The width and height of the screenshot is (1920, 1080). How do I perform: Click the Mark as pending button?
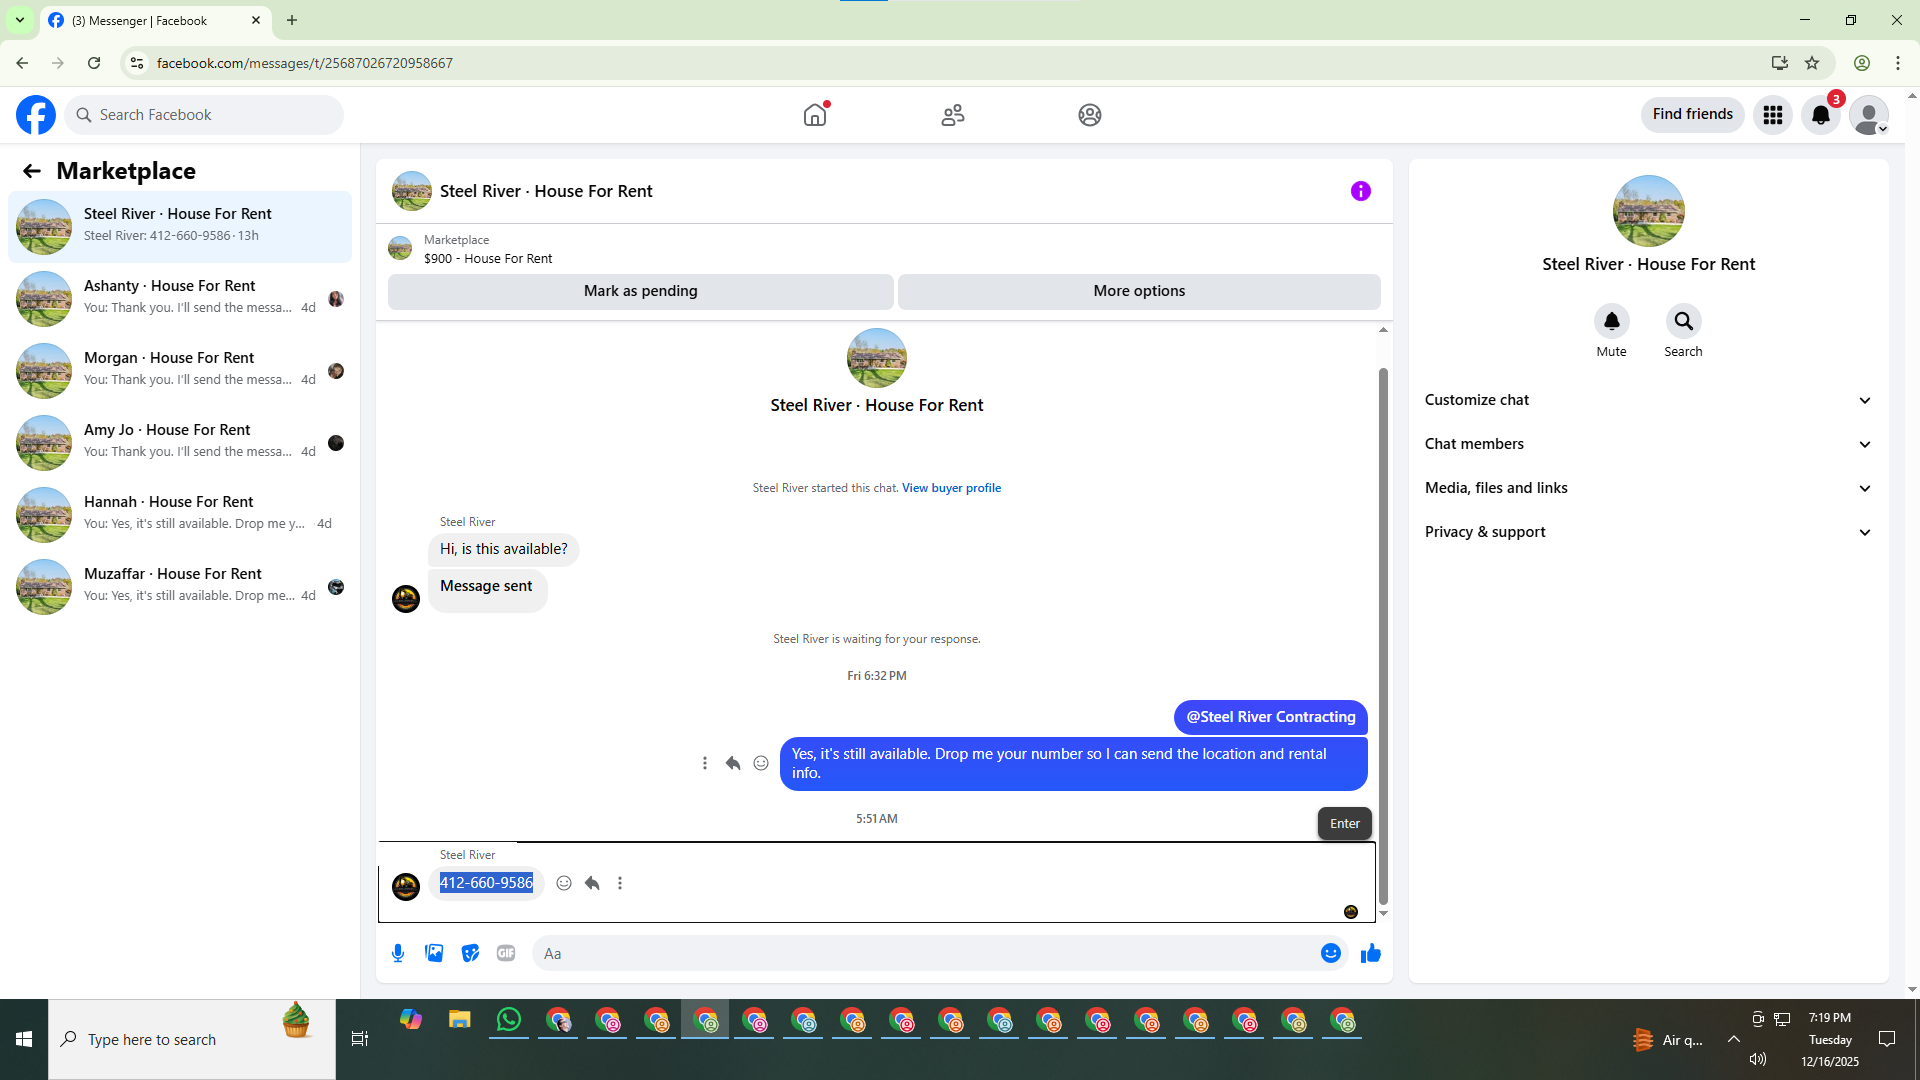coord(641,291)
